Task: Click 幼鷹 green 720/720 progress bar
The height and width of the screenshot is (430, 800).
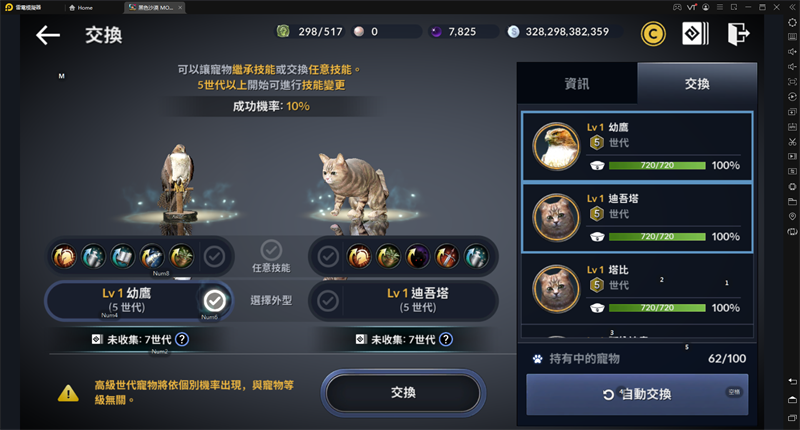Action: pyautogui.click(x=657, y=165)
